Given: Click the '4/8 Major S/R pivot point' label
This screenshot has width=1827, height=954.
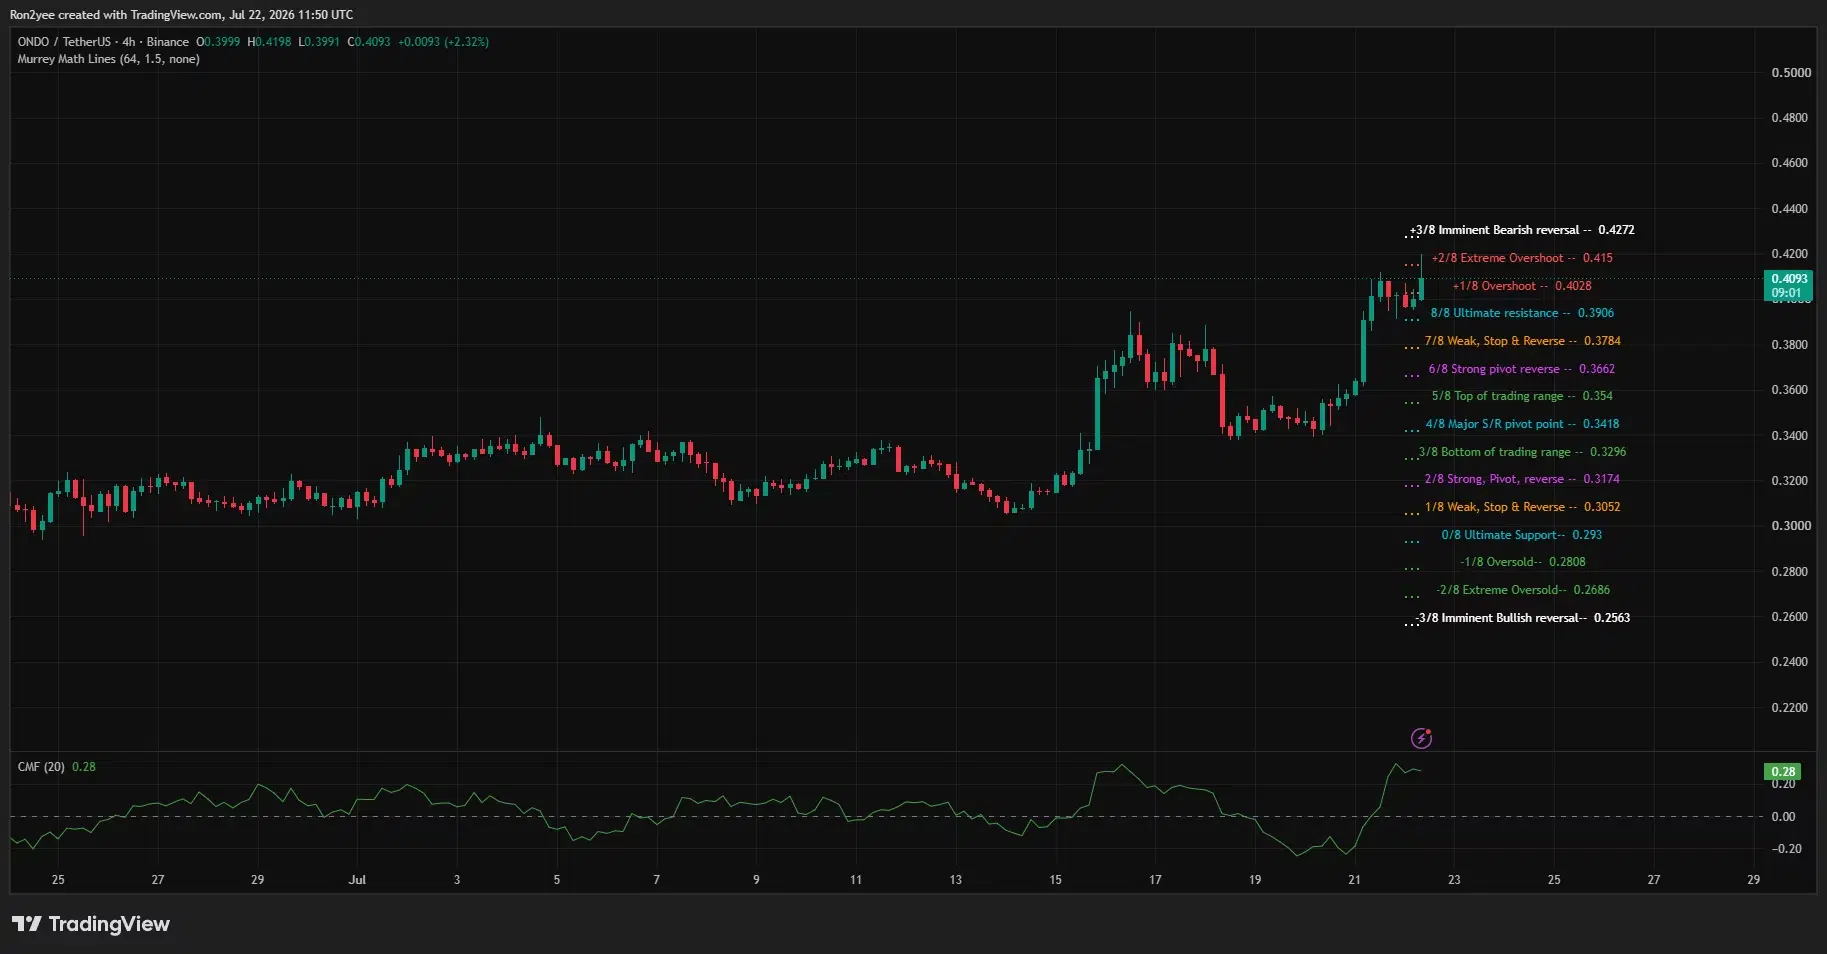Looking at the screenshot, I should click(x=1522, y=424).
